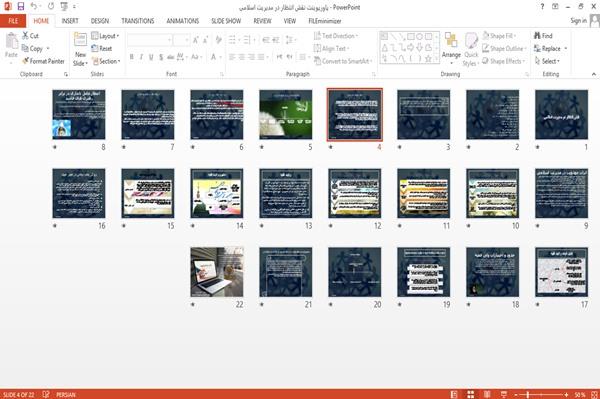This screenshot has height=399, width=600.
Task: Select slide 5 thumbnail with green image
Action: (285, 114)
